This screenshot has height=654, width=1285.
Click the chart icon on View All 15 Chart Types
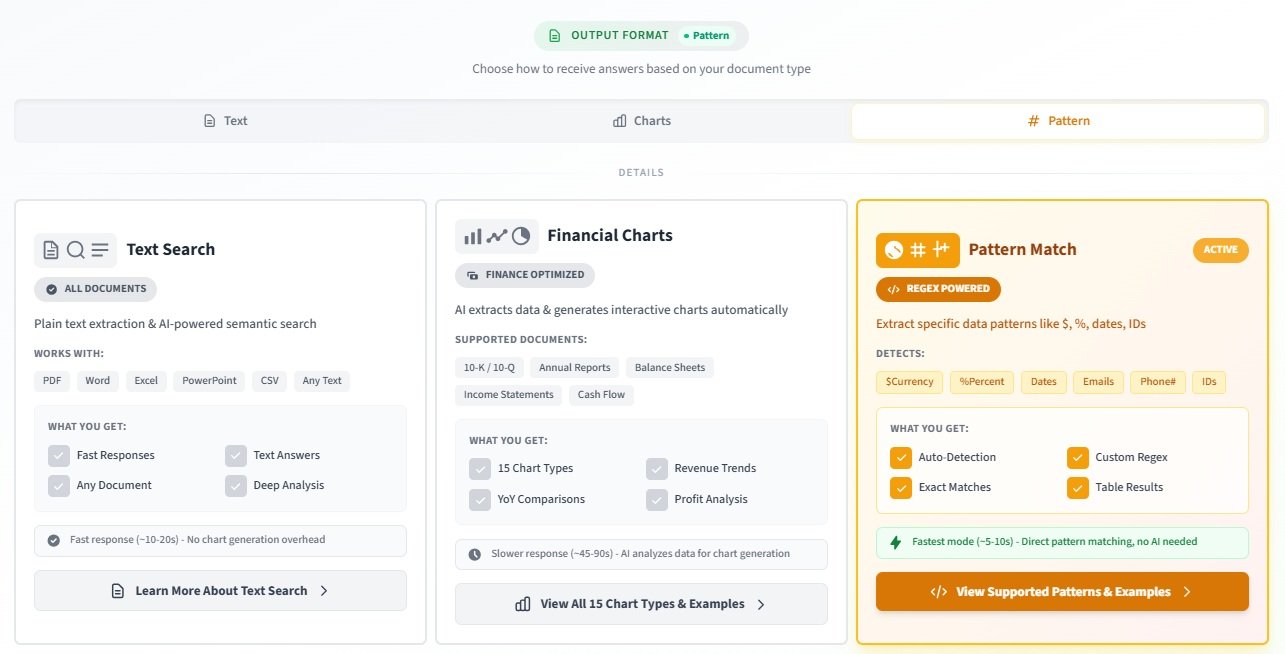pyautogui.click(x=522, y=604)
